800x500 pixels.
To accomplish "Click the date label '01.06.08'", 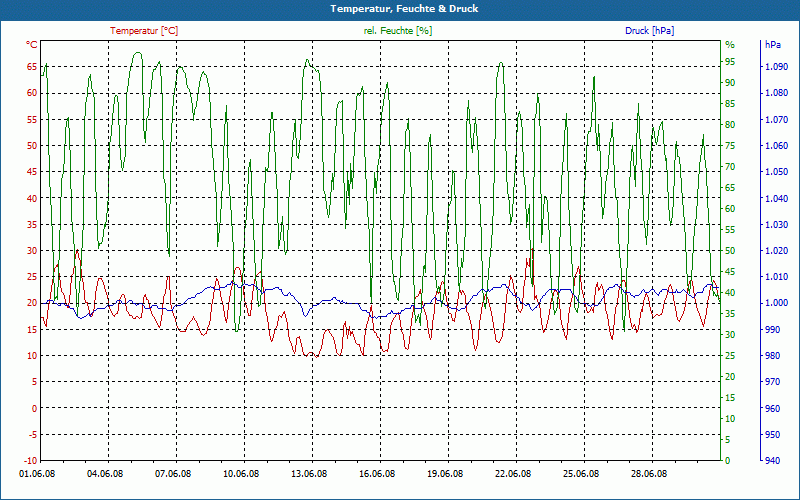I will (38, 473).
